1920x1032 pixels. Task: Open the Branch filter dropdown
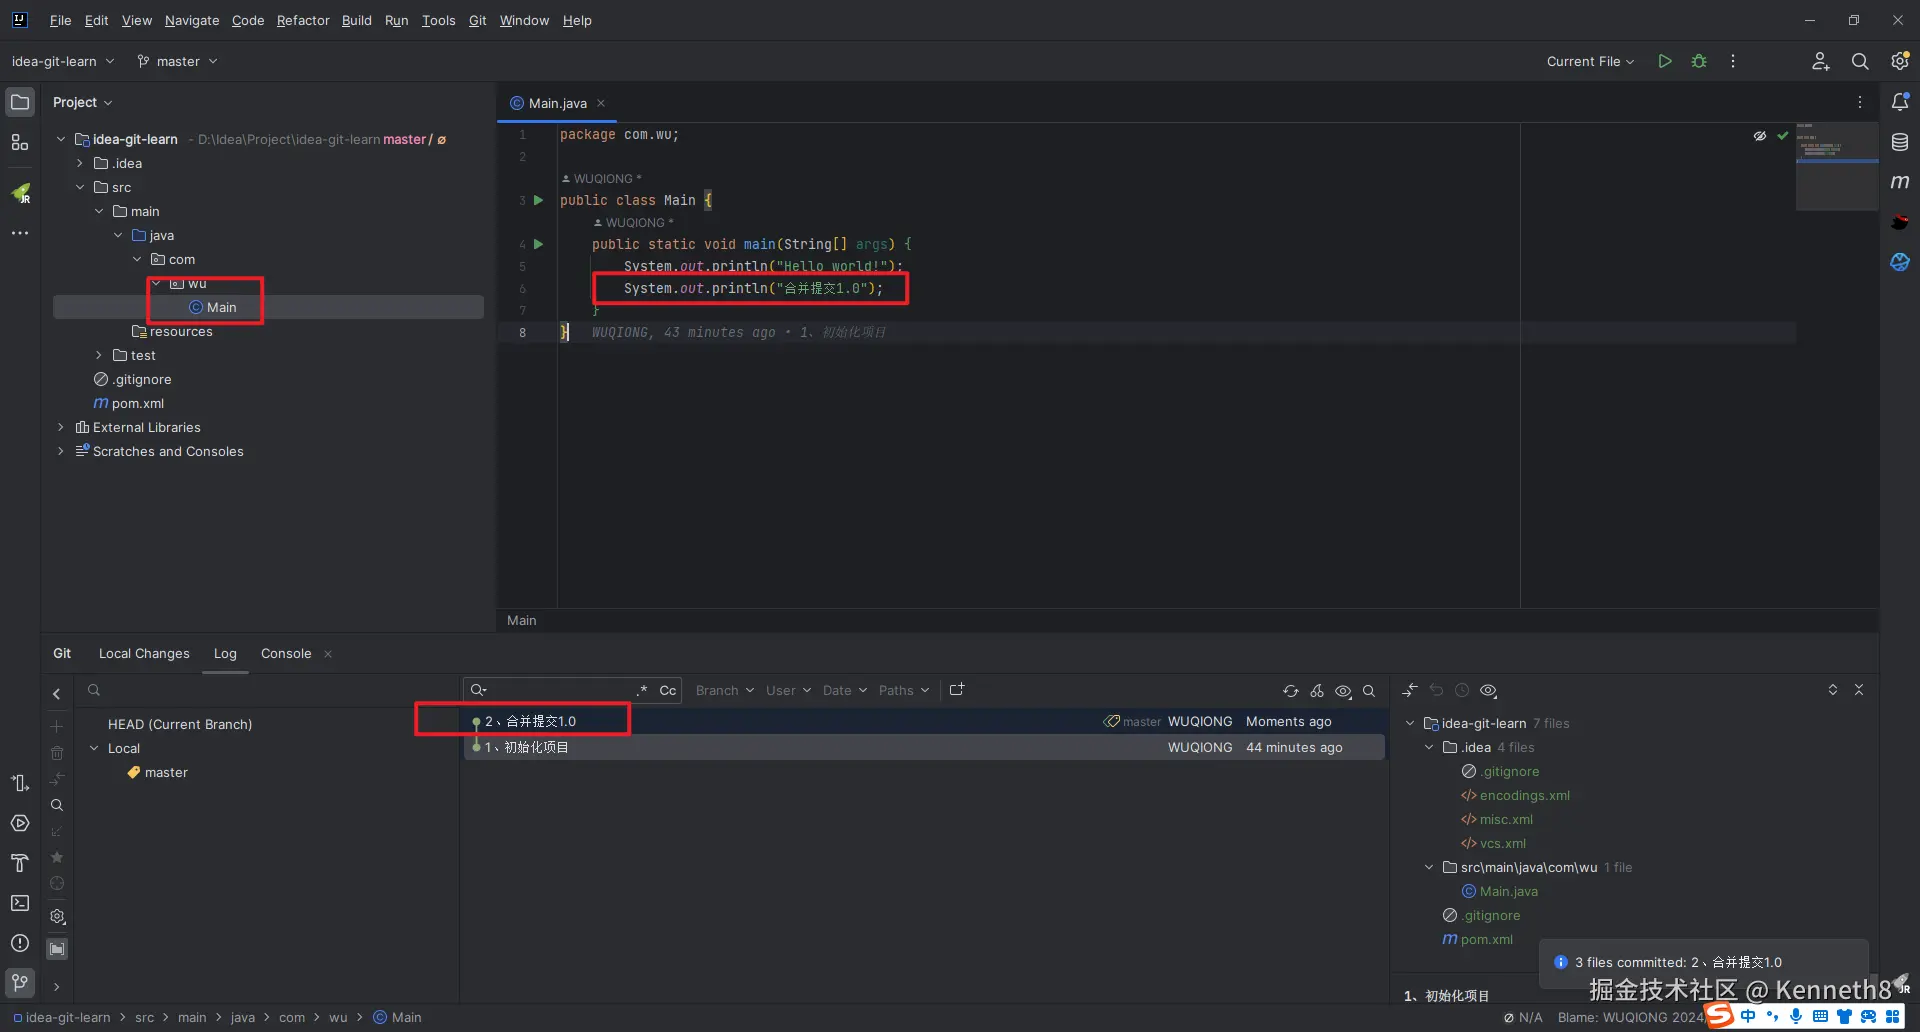coord(725,690)
